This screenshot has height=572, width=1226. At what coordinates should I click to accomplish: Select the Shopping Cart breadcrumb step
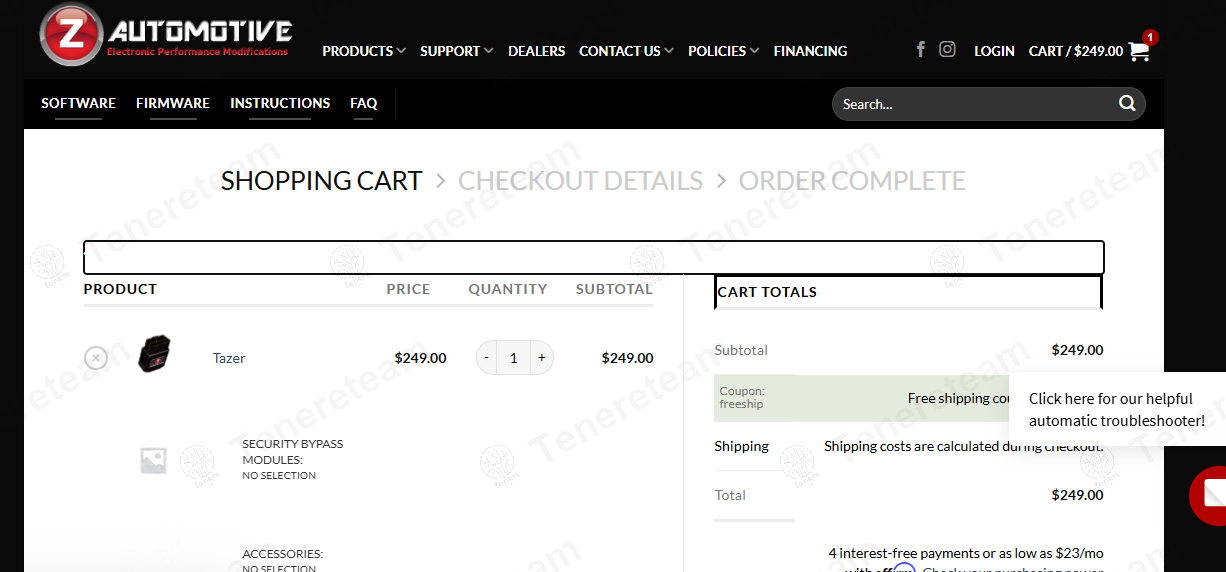pyautogui.click(x=321, y=181)
